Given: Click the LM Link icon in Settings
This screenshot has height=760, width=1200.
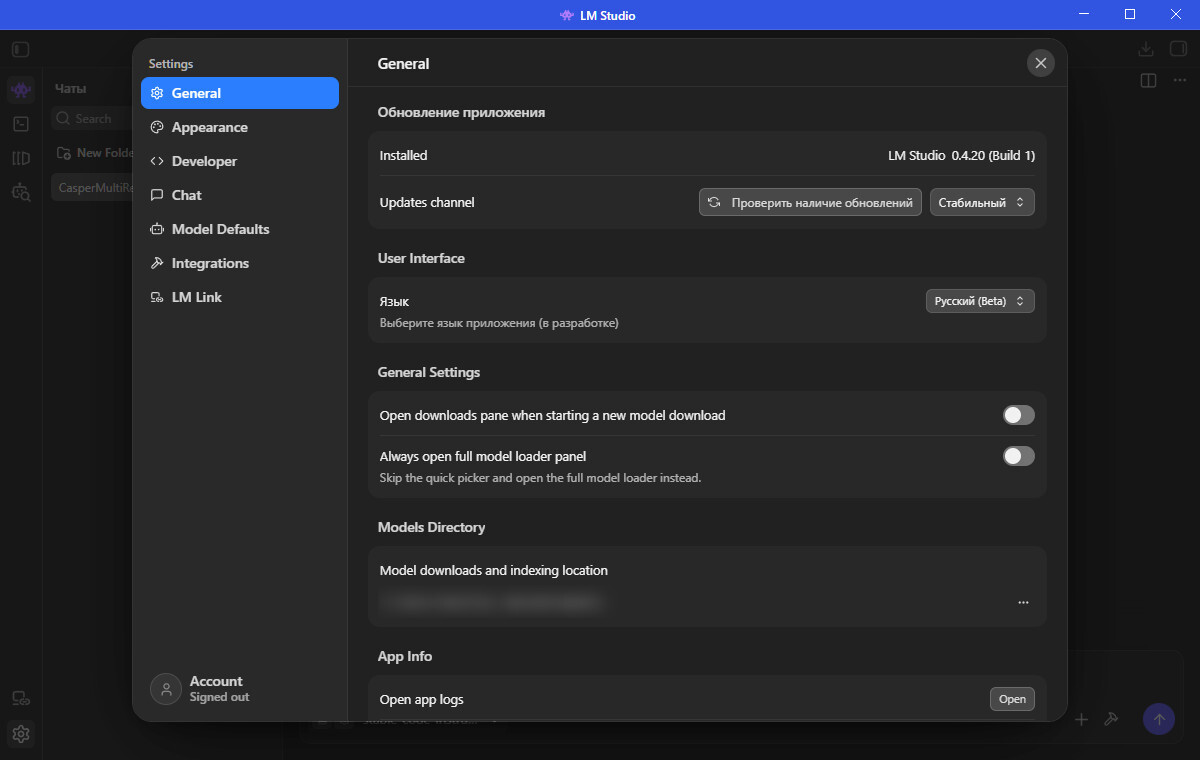Looking at the screenshot, I should [157, 297].
